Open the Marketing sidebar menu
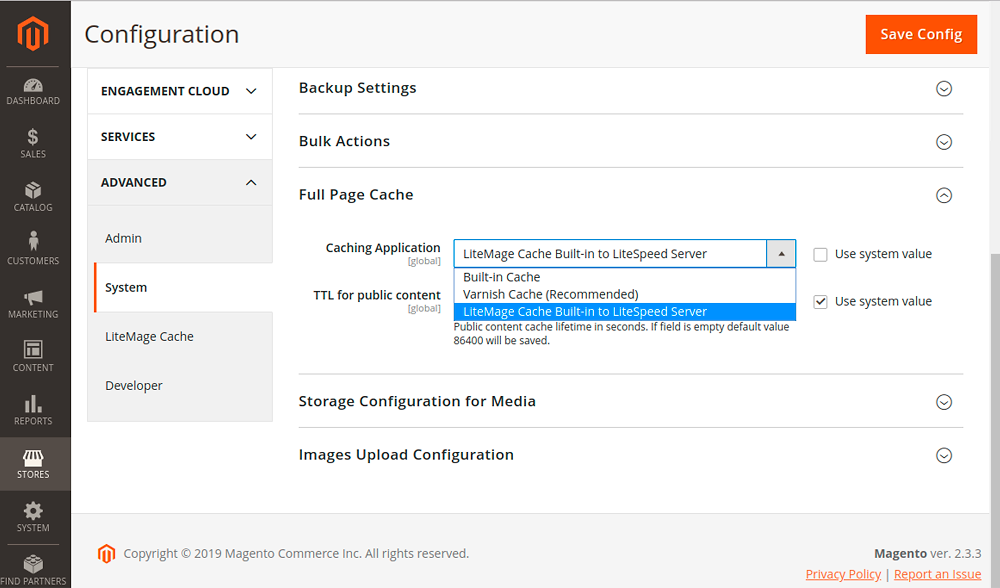Image resolution: width=1000 pixels, height=588 pixels. [x=33, y=304]
